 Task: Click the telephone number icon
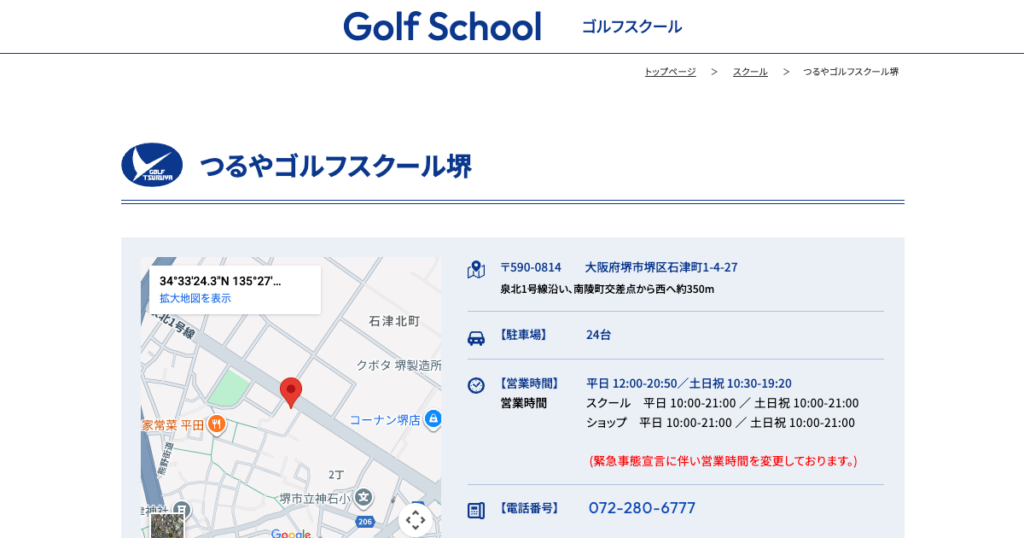(476, 510)
